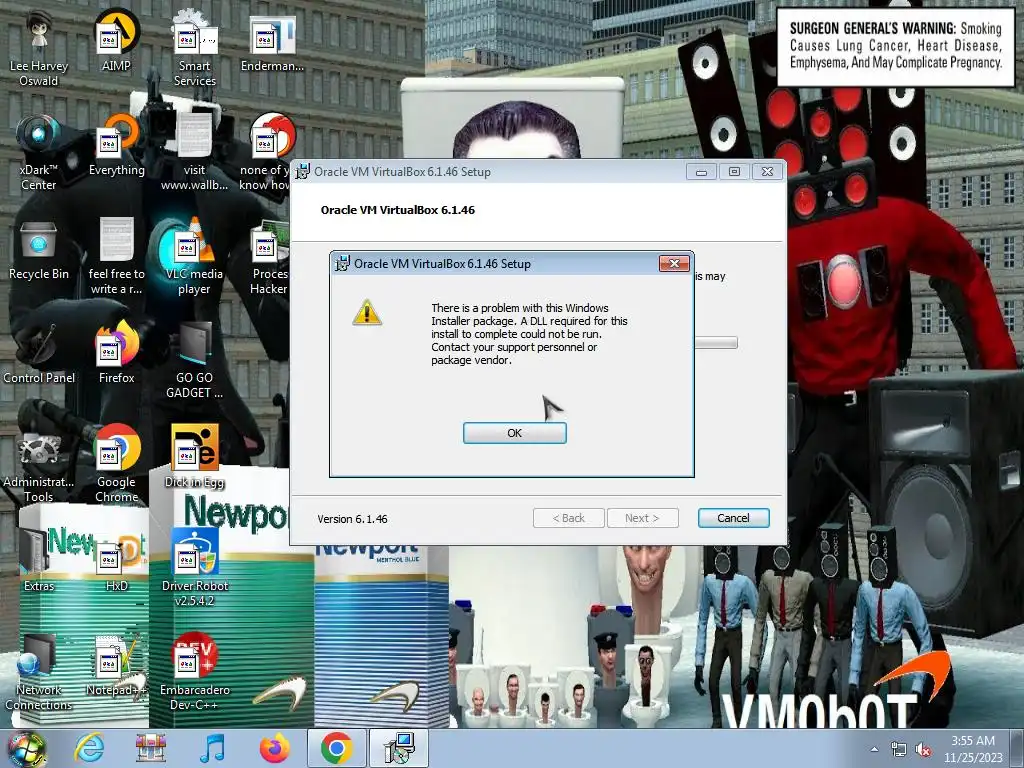The height and width of the screenshot is (768, 1024).
Task: Cancel the VirtualBox 6.1.46 setup
Action: [733, 518]
